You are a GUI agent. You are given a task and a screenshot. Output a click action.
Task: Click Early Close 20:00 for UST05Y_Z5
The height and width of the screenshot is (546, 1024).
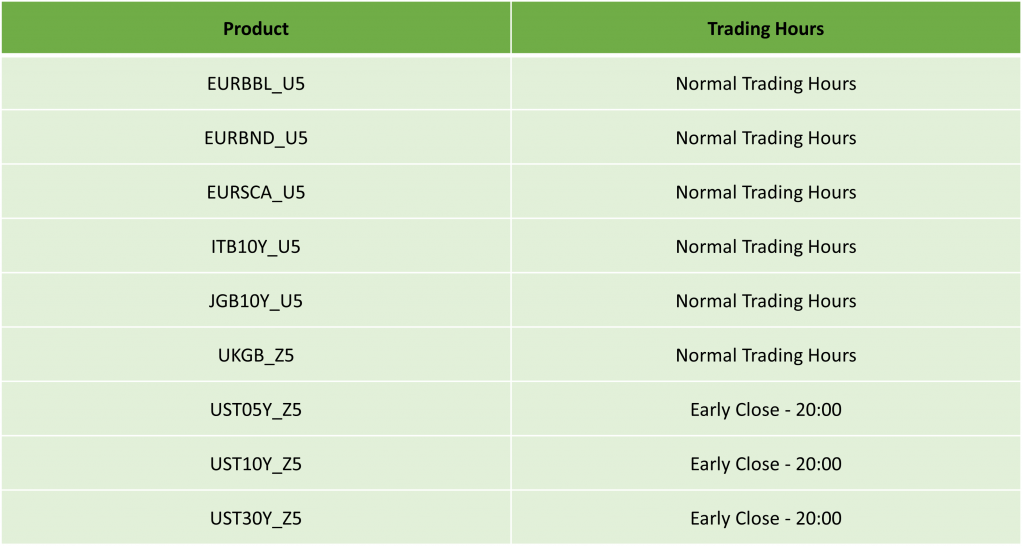click(x=766, y=409)
